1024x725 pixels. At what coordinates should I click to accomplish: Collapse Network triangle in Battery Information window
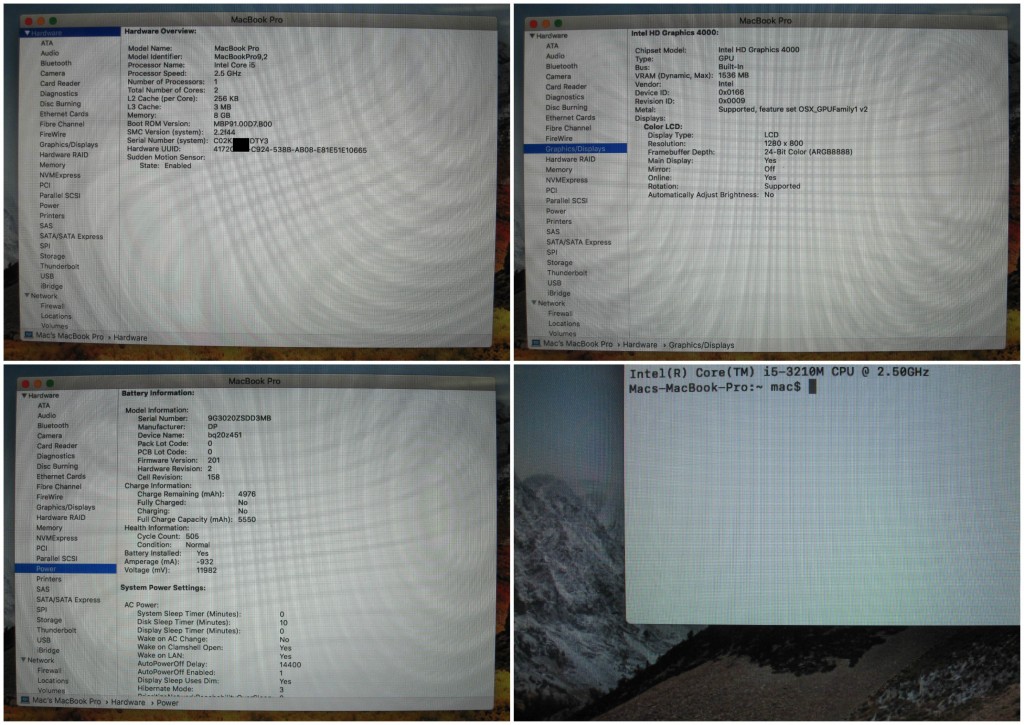click(x=24, y=660)
